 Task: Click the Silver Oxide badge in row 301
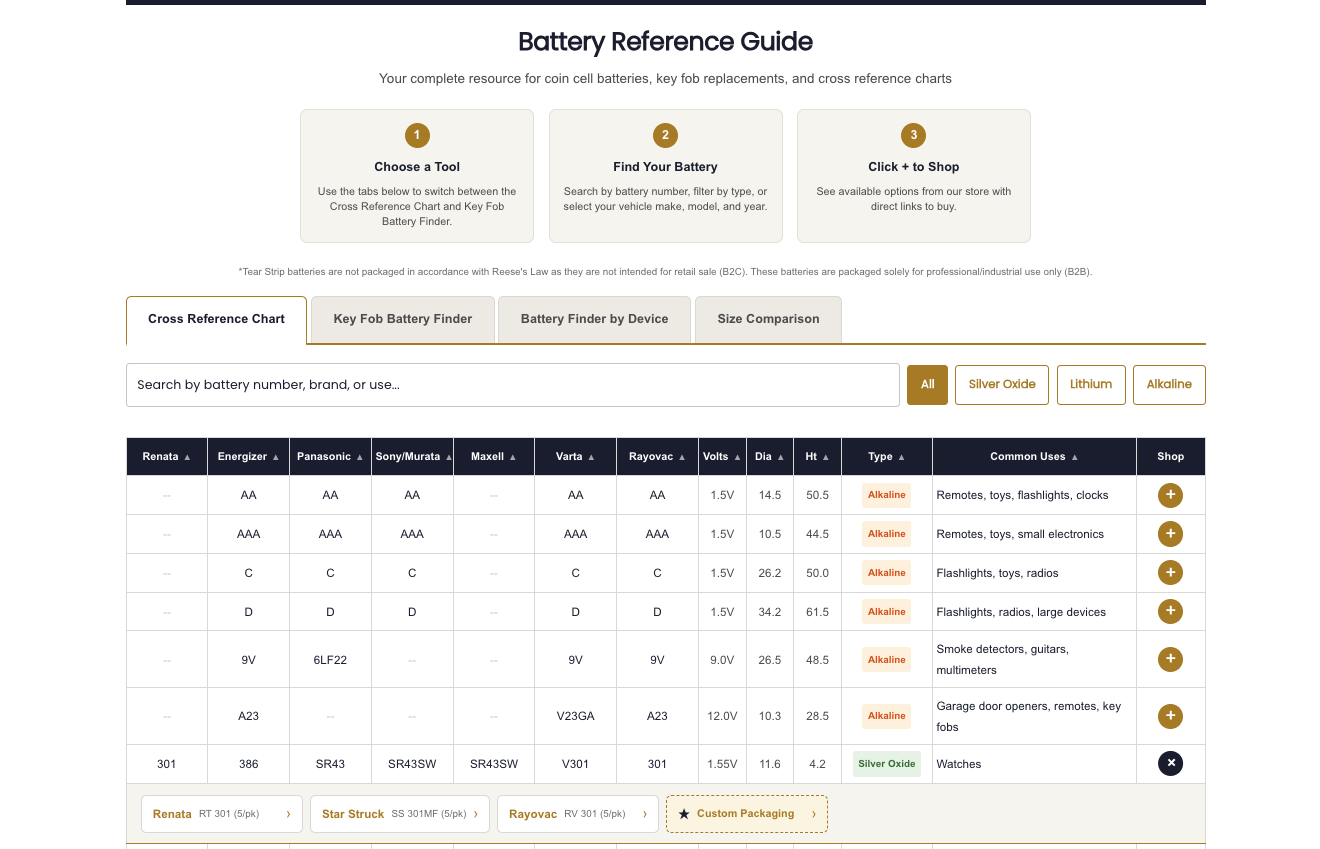[x=887, y=764]
